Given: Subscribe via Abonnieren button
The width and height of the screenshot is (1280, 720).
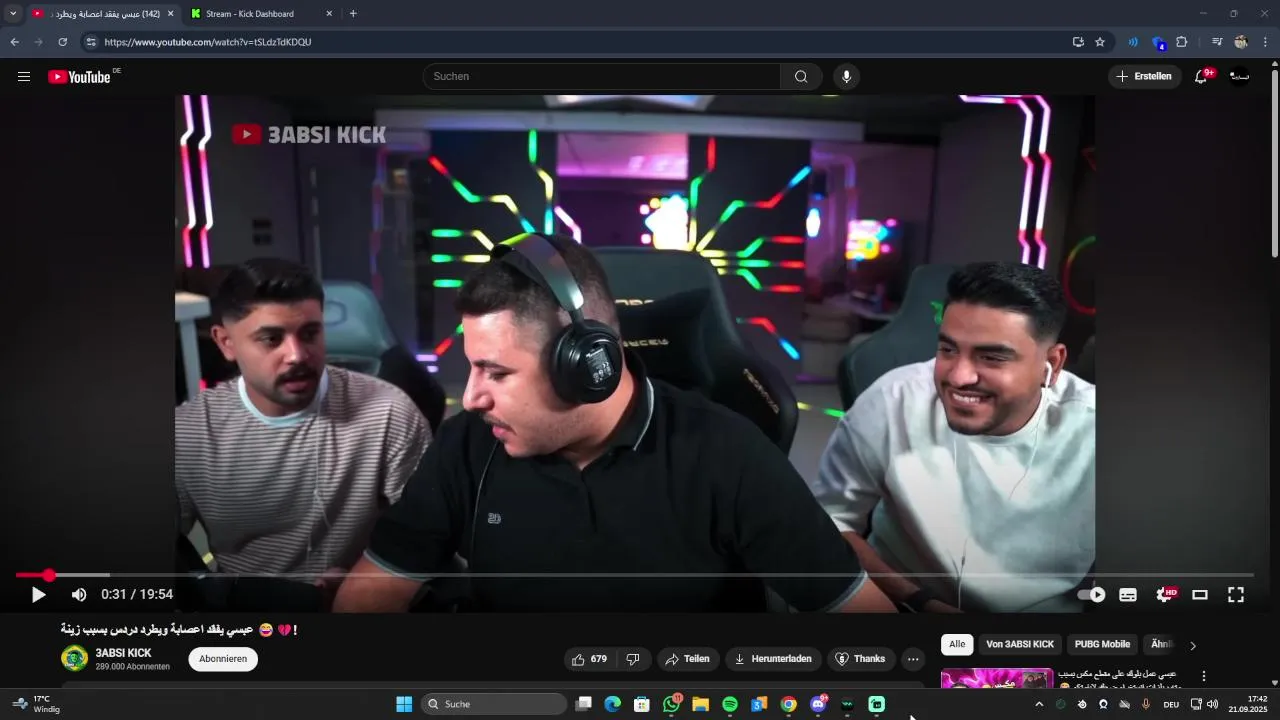Looking at the screenshot, I should 223,659.
